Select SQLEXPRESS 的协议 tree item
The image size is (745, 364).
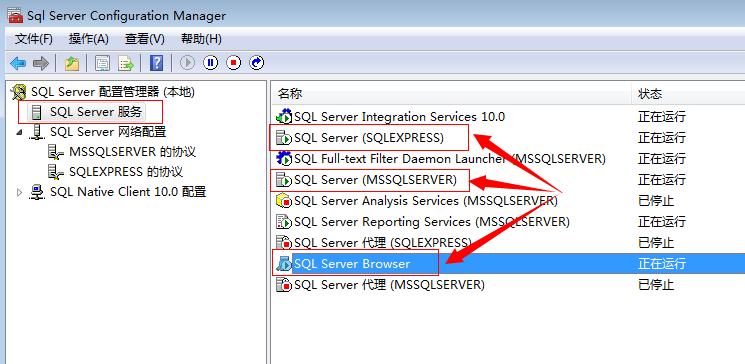pos(126,172)
